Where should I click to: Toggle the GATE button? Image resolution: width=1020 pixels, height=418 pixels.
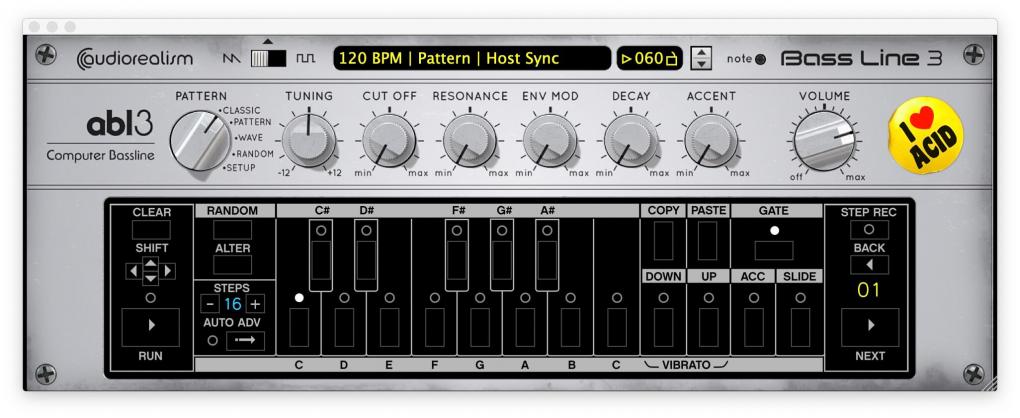coord(774,250)
